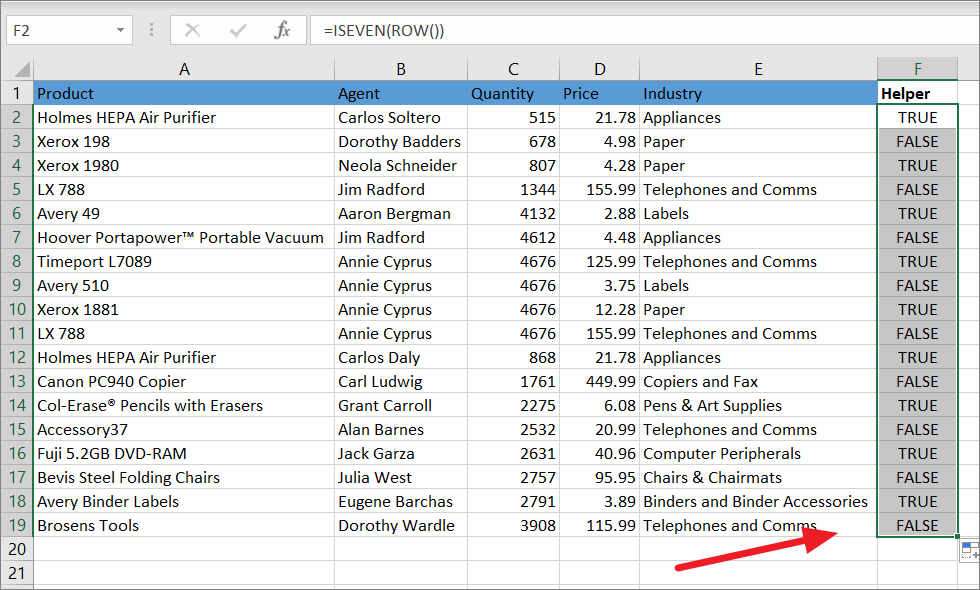Select agent Grant Carroll cell
The image size is (980, 590).
[x=401, y=406]
